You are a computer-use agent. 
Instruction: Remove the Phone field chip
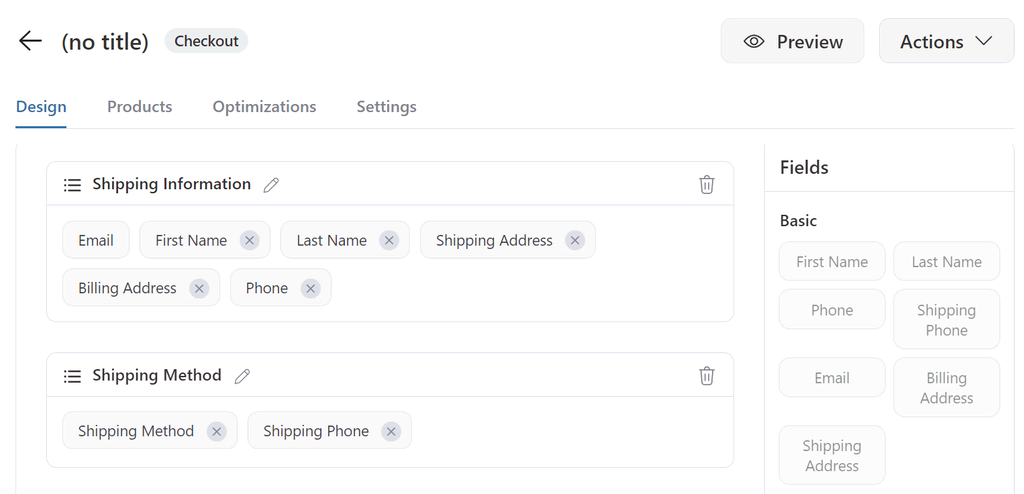point(311,288)
